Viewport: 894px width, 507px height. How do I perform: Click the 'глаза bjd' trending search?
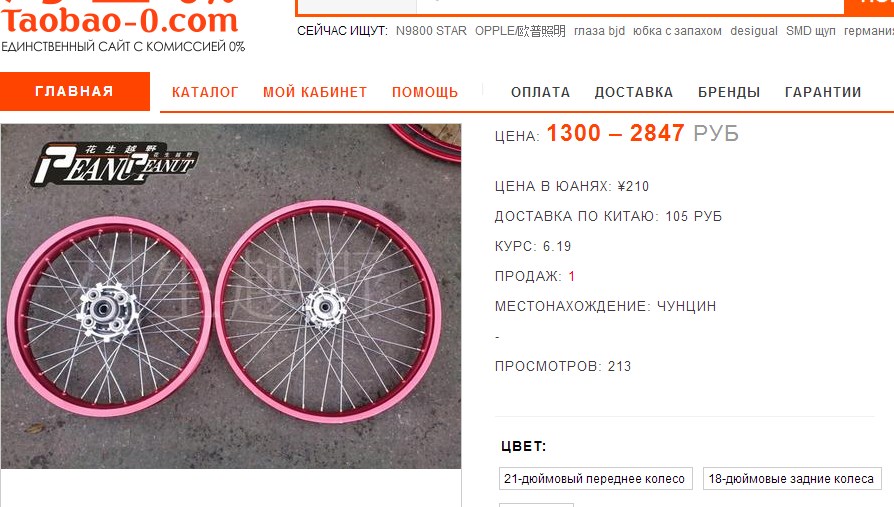[599, 31]
